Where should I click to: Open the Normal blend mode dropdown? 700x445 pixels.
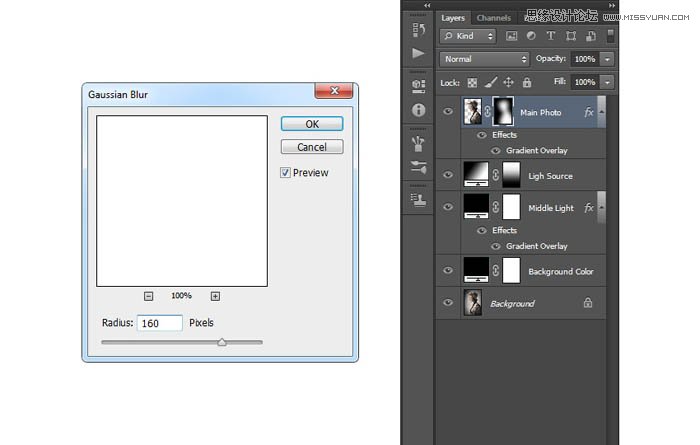(x=484, y=59)
